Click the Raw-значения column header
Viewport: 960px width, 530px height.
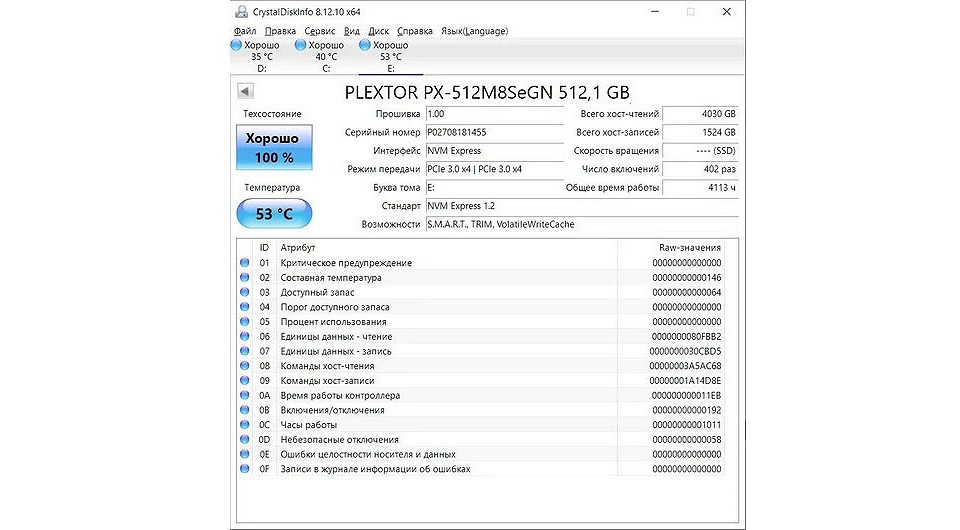click(x=671, y=247)
